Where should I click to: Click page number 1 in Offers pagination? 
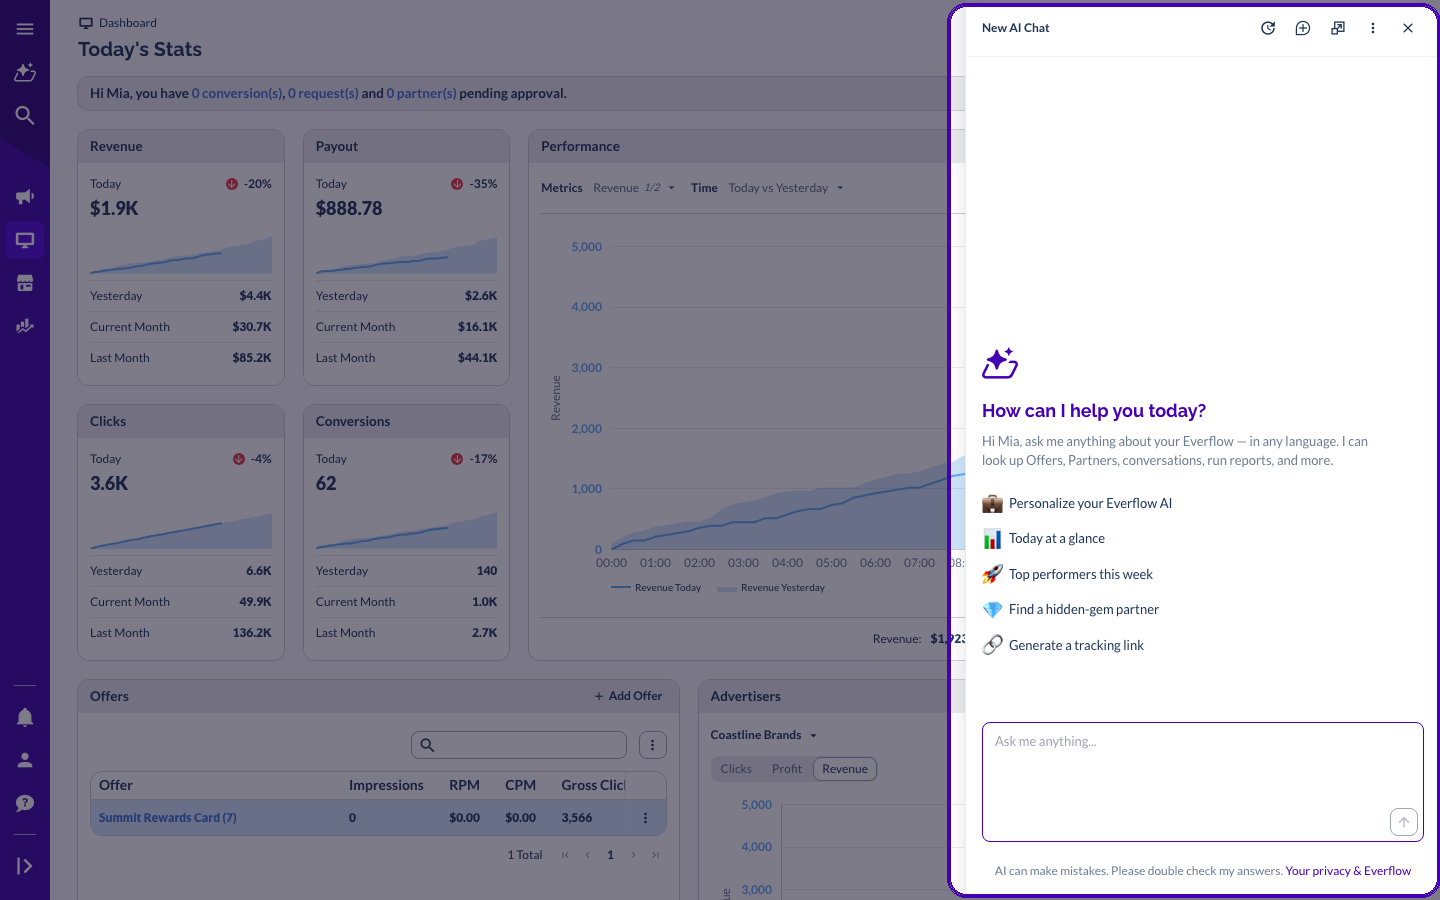(x=610, y=855)
